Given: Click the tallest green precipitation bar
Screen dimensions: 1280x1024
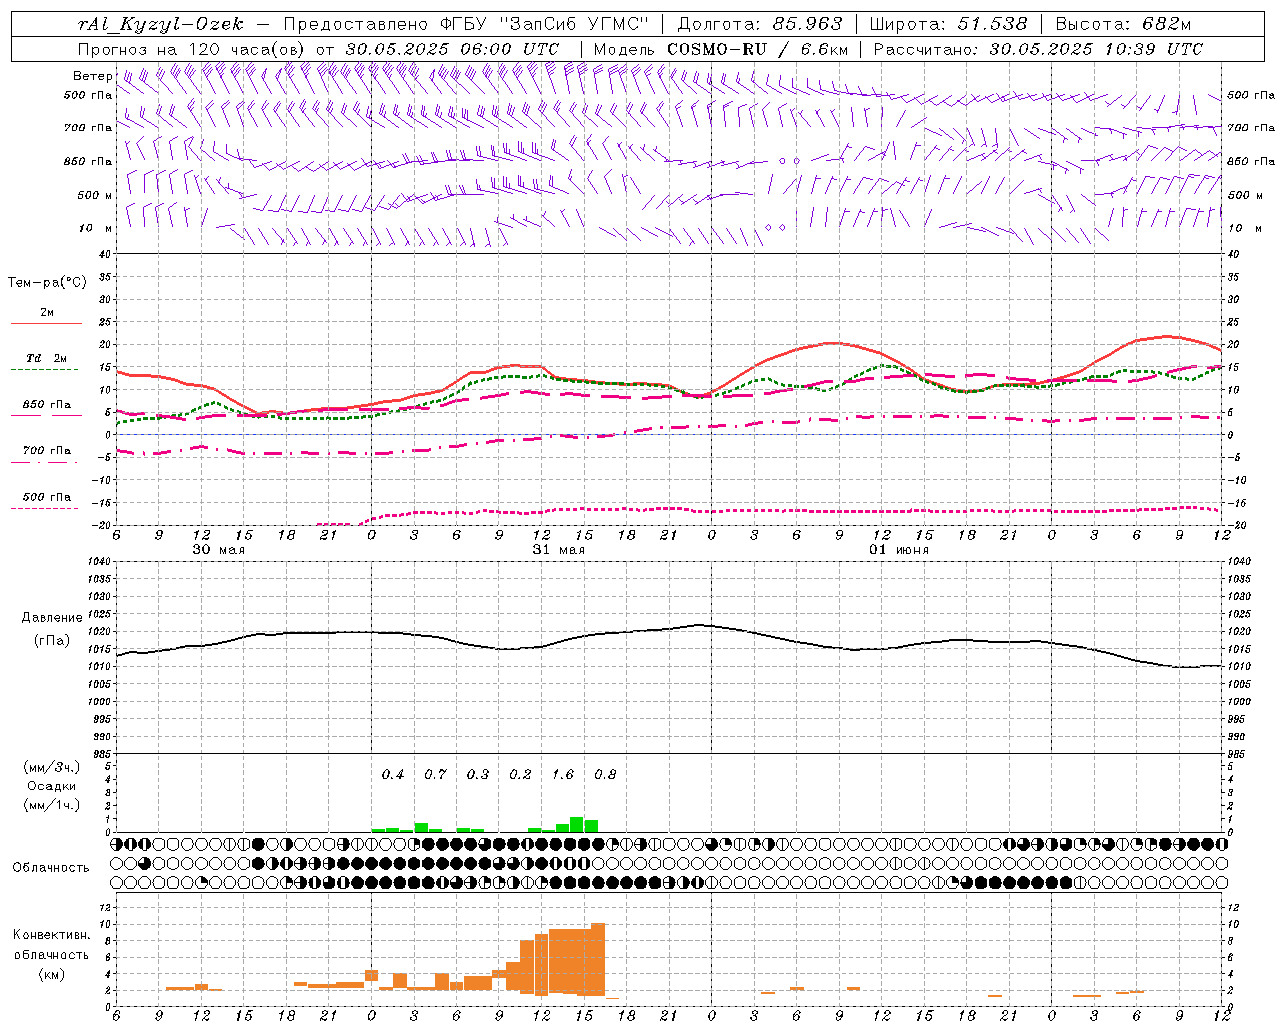Looking at the screenshot, I should (576, 824).
